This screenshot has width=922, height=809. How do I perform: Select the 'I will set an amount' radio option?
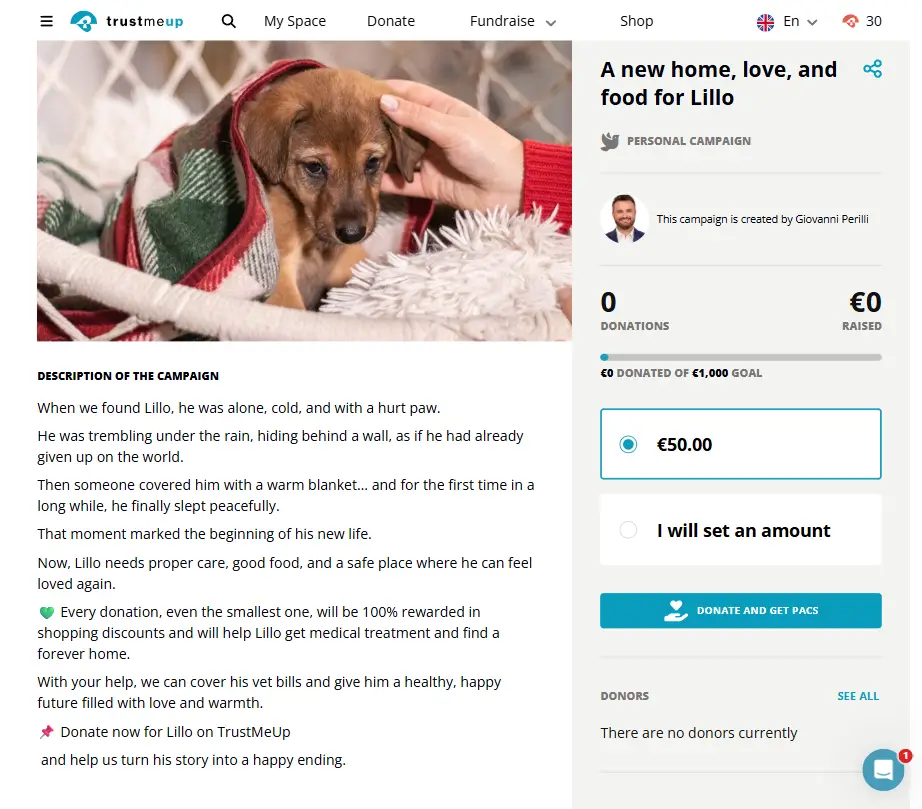628,530
